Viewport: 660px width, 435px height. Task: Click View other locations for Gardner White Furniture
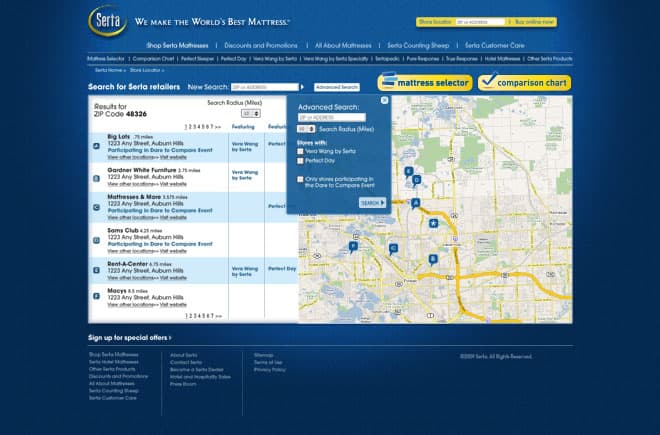[x=132, y=184]
